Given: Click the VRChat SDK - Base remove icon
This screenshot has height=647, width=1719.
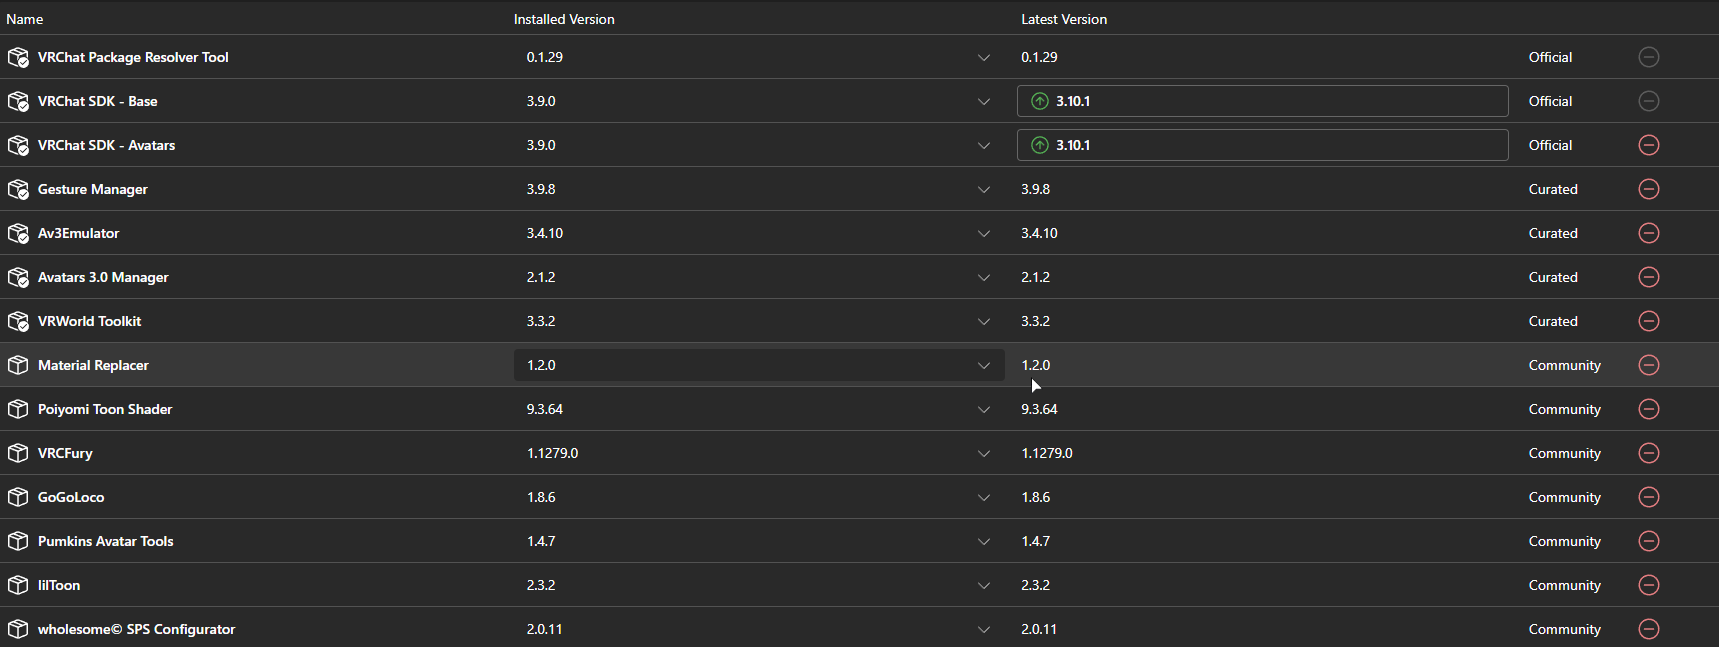Looking at the screenshot, I should [1649, 101].
